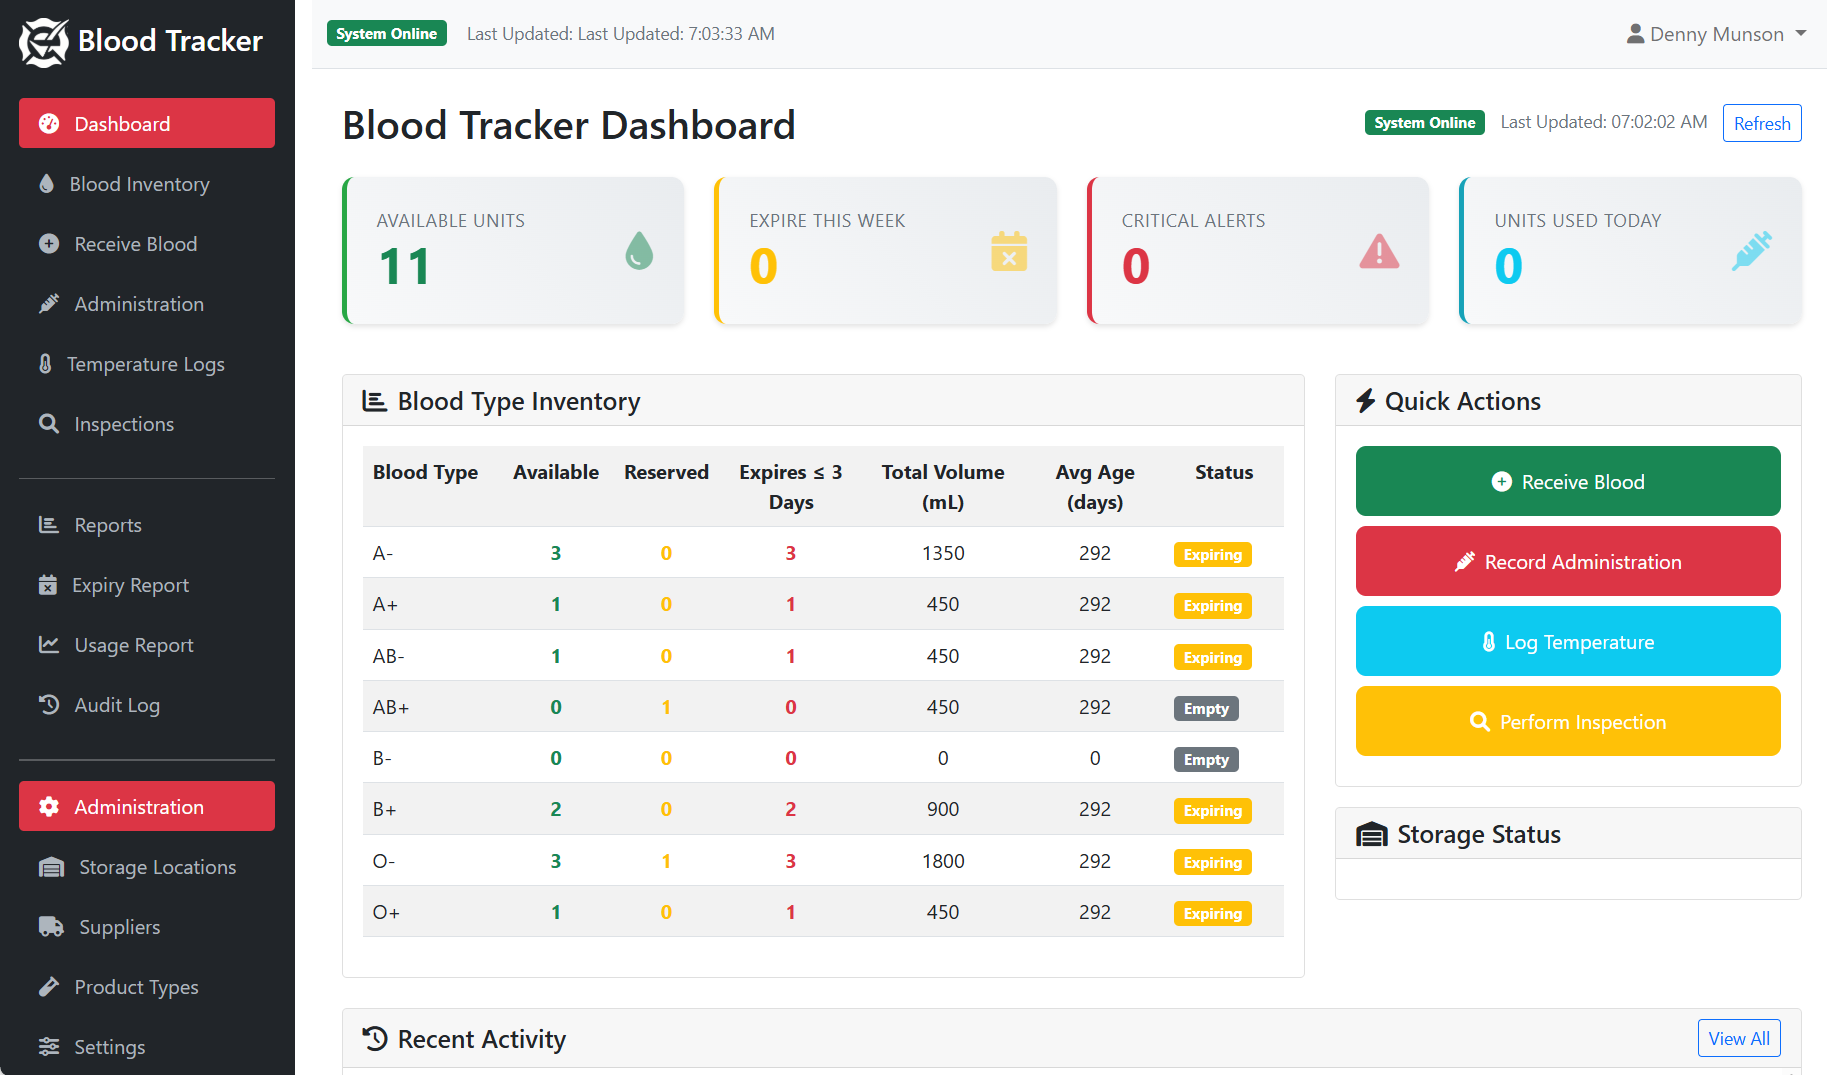Open the Denny Munson user dropdown

1716,34
